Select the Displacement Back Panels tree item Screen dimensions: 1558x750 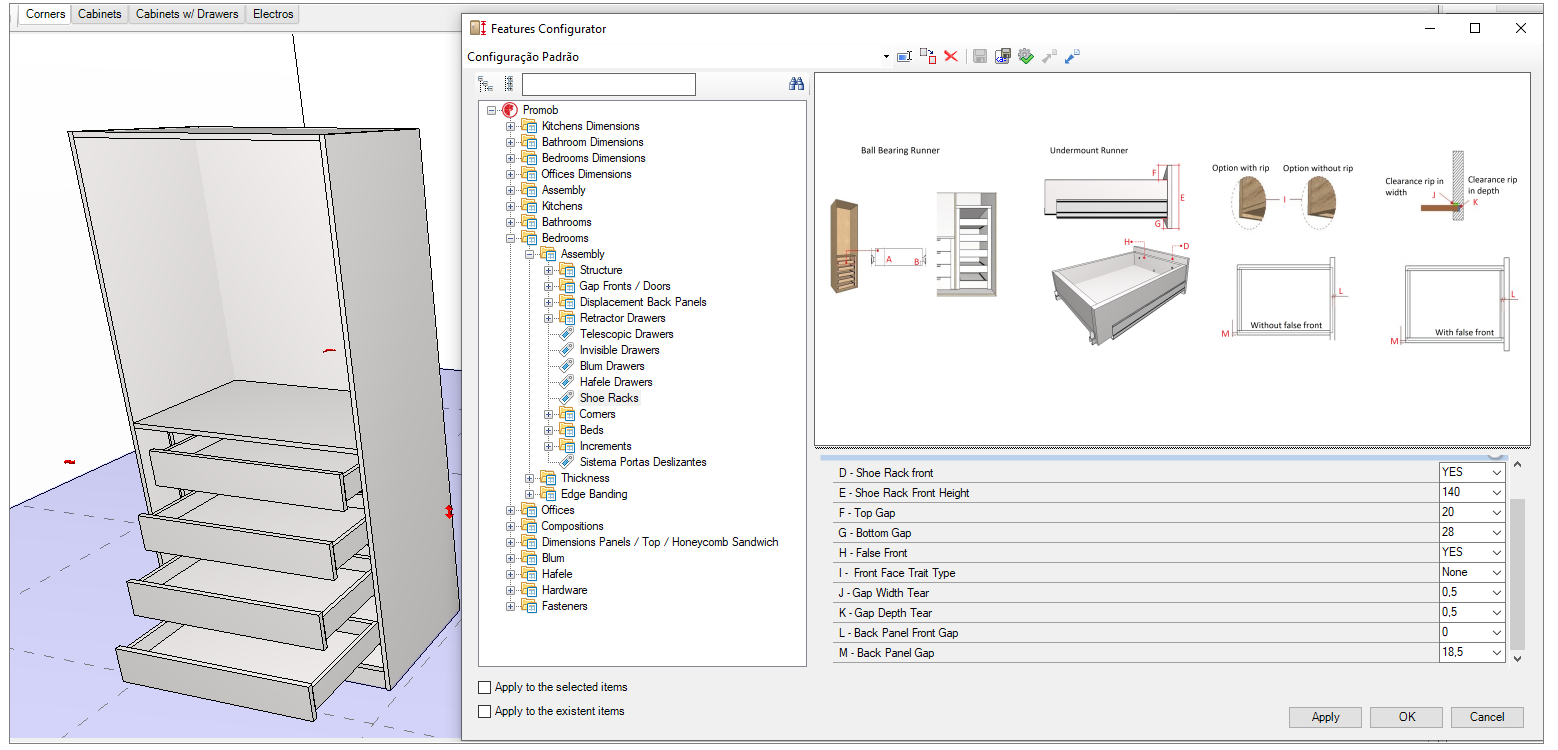tap(643, 302)
